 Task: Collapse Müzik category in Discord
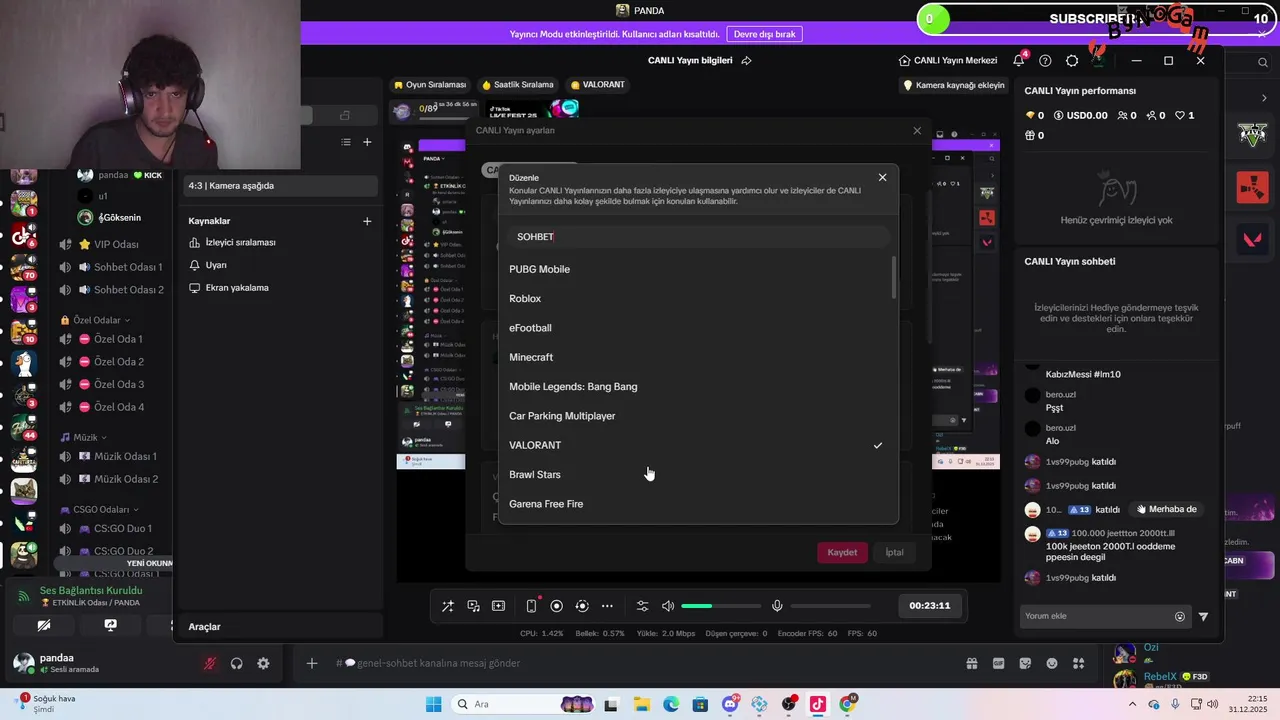pos(84,437)
